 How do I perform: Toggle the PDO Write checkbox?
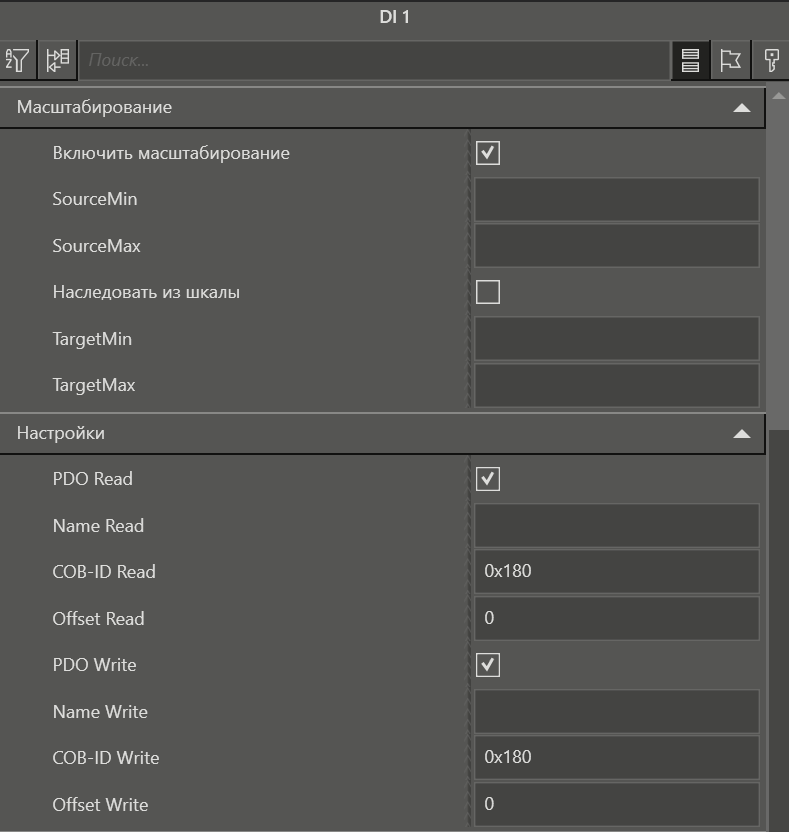[x=488, y=665]
